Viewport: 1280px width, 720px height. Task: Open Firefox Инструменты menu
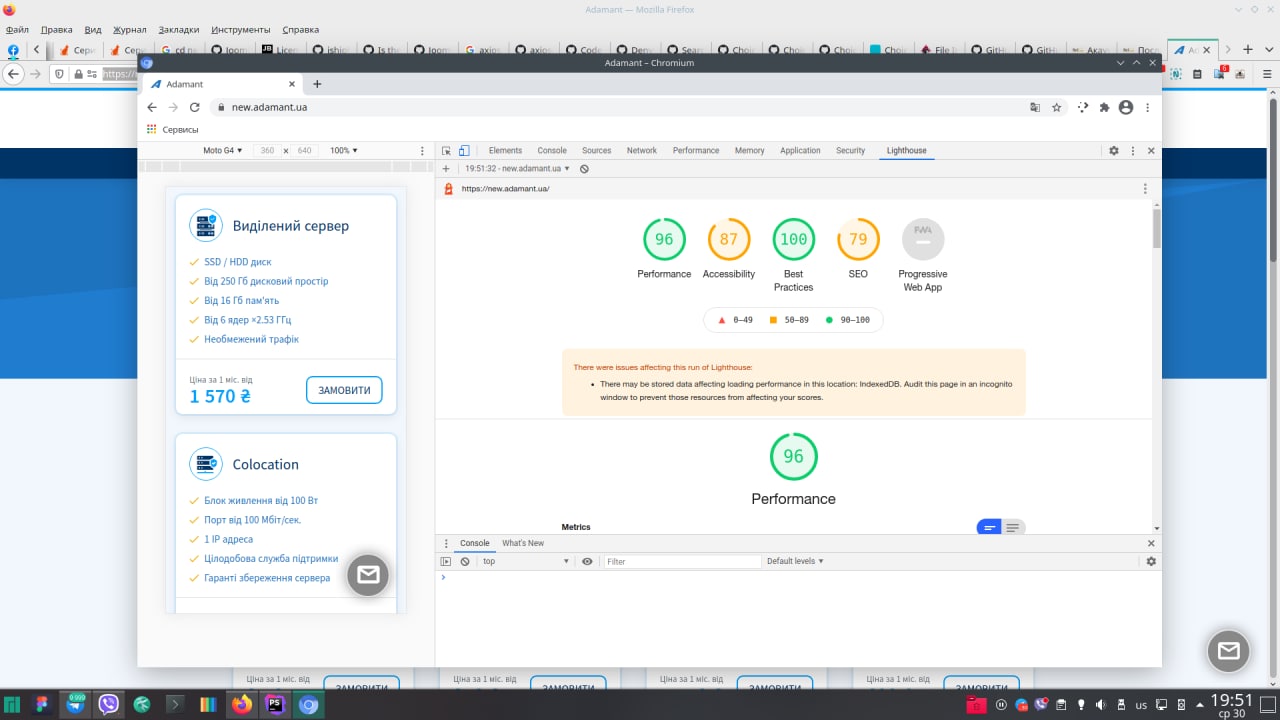(x=240, y=30)
